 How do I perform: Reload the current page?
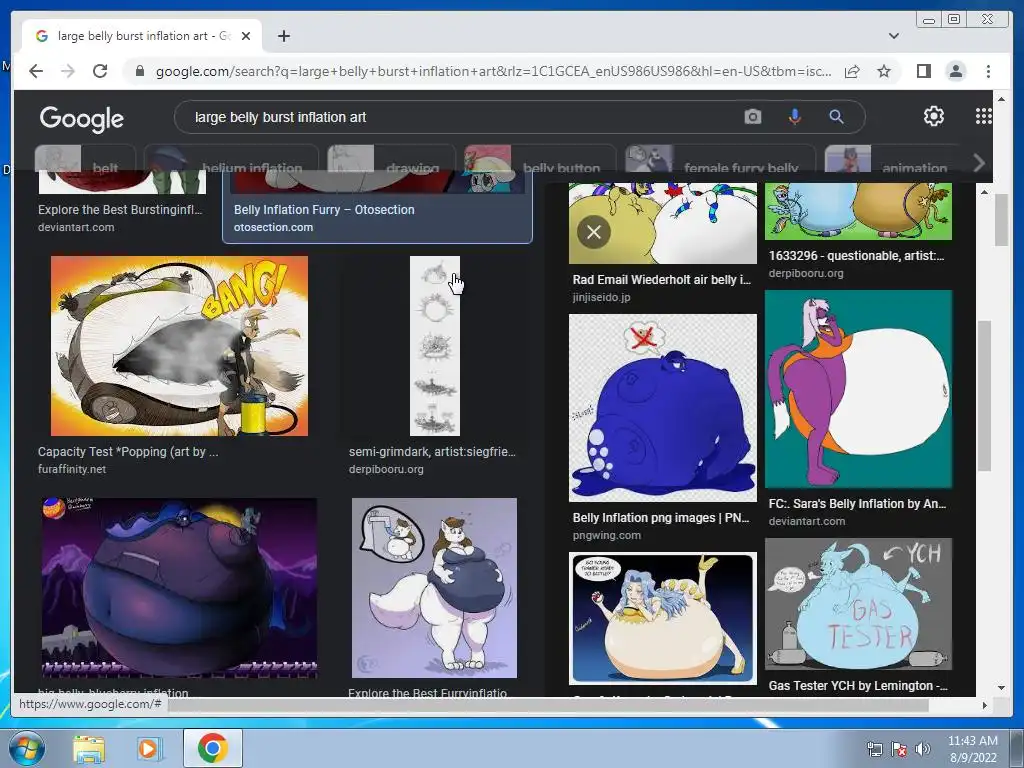[100, 71]
